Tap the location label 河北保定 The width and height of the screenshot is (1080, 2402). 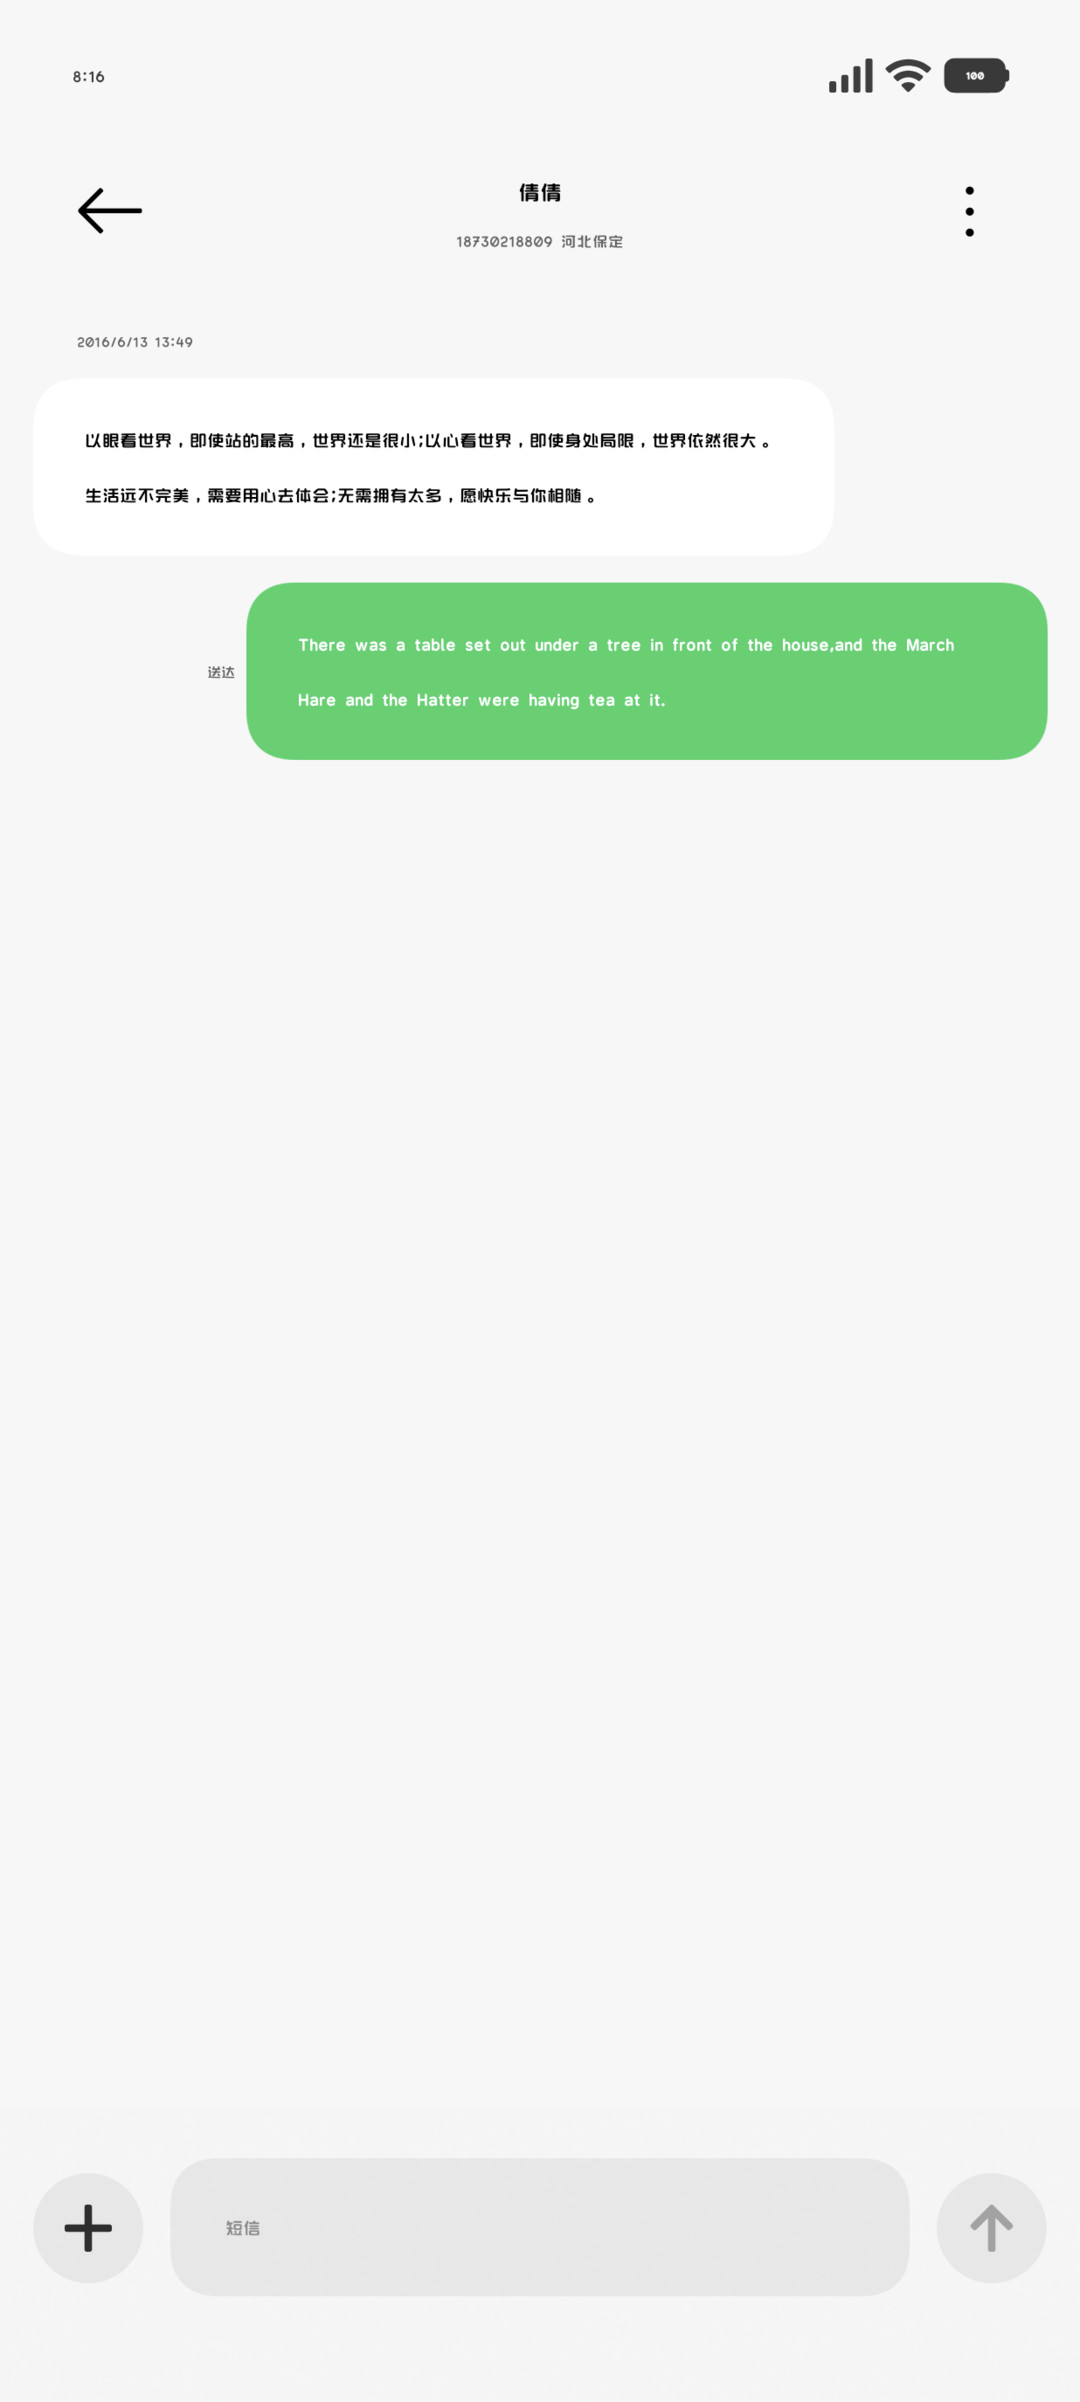592,242
